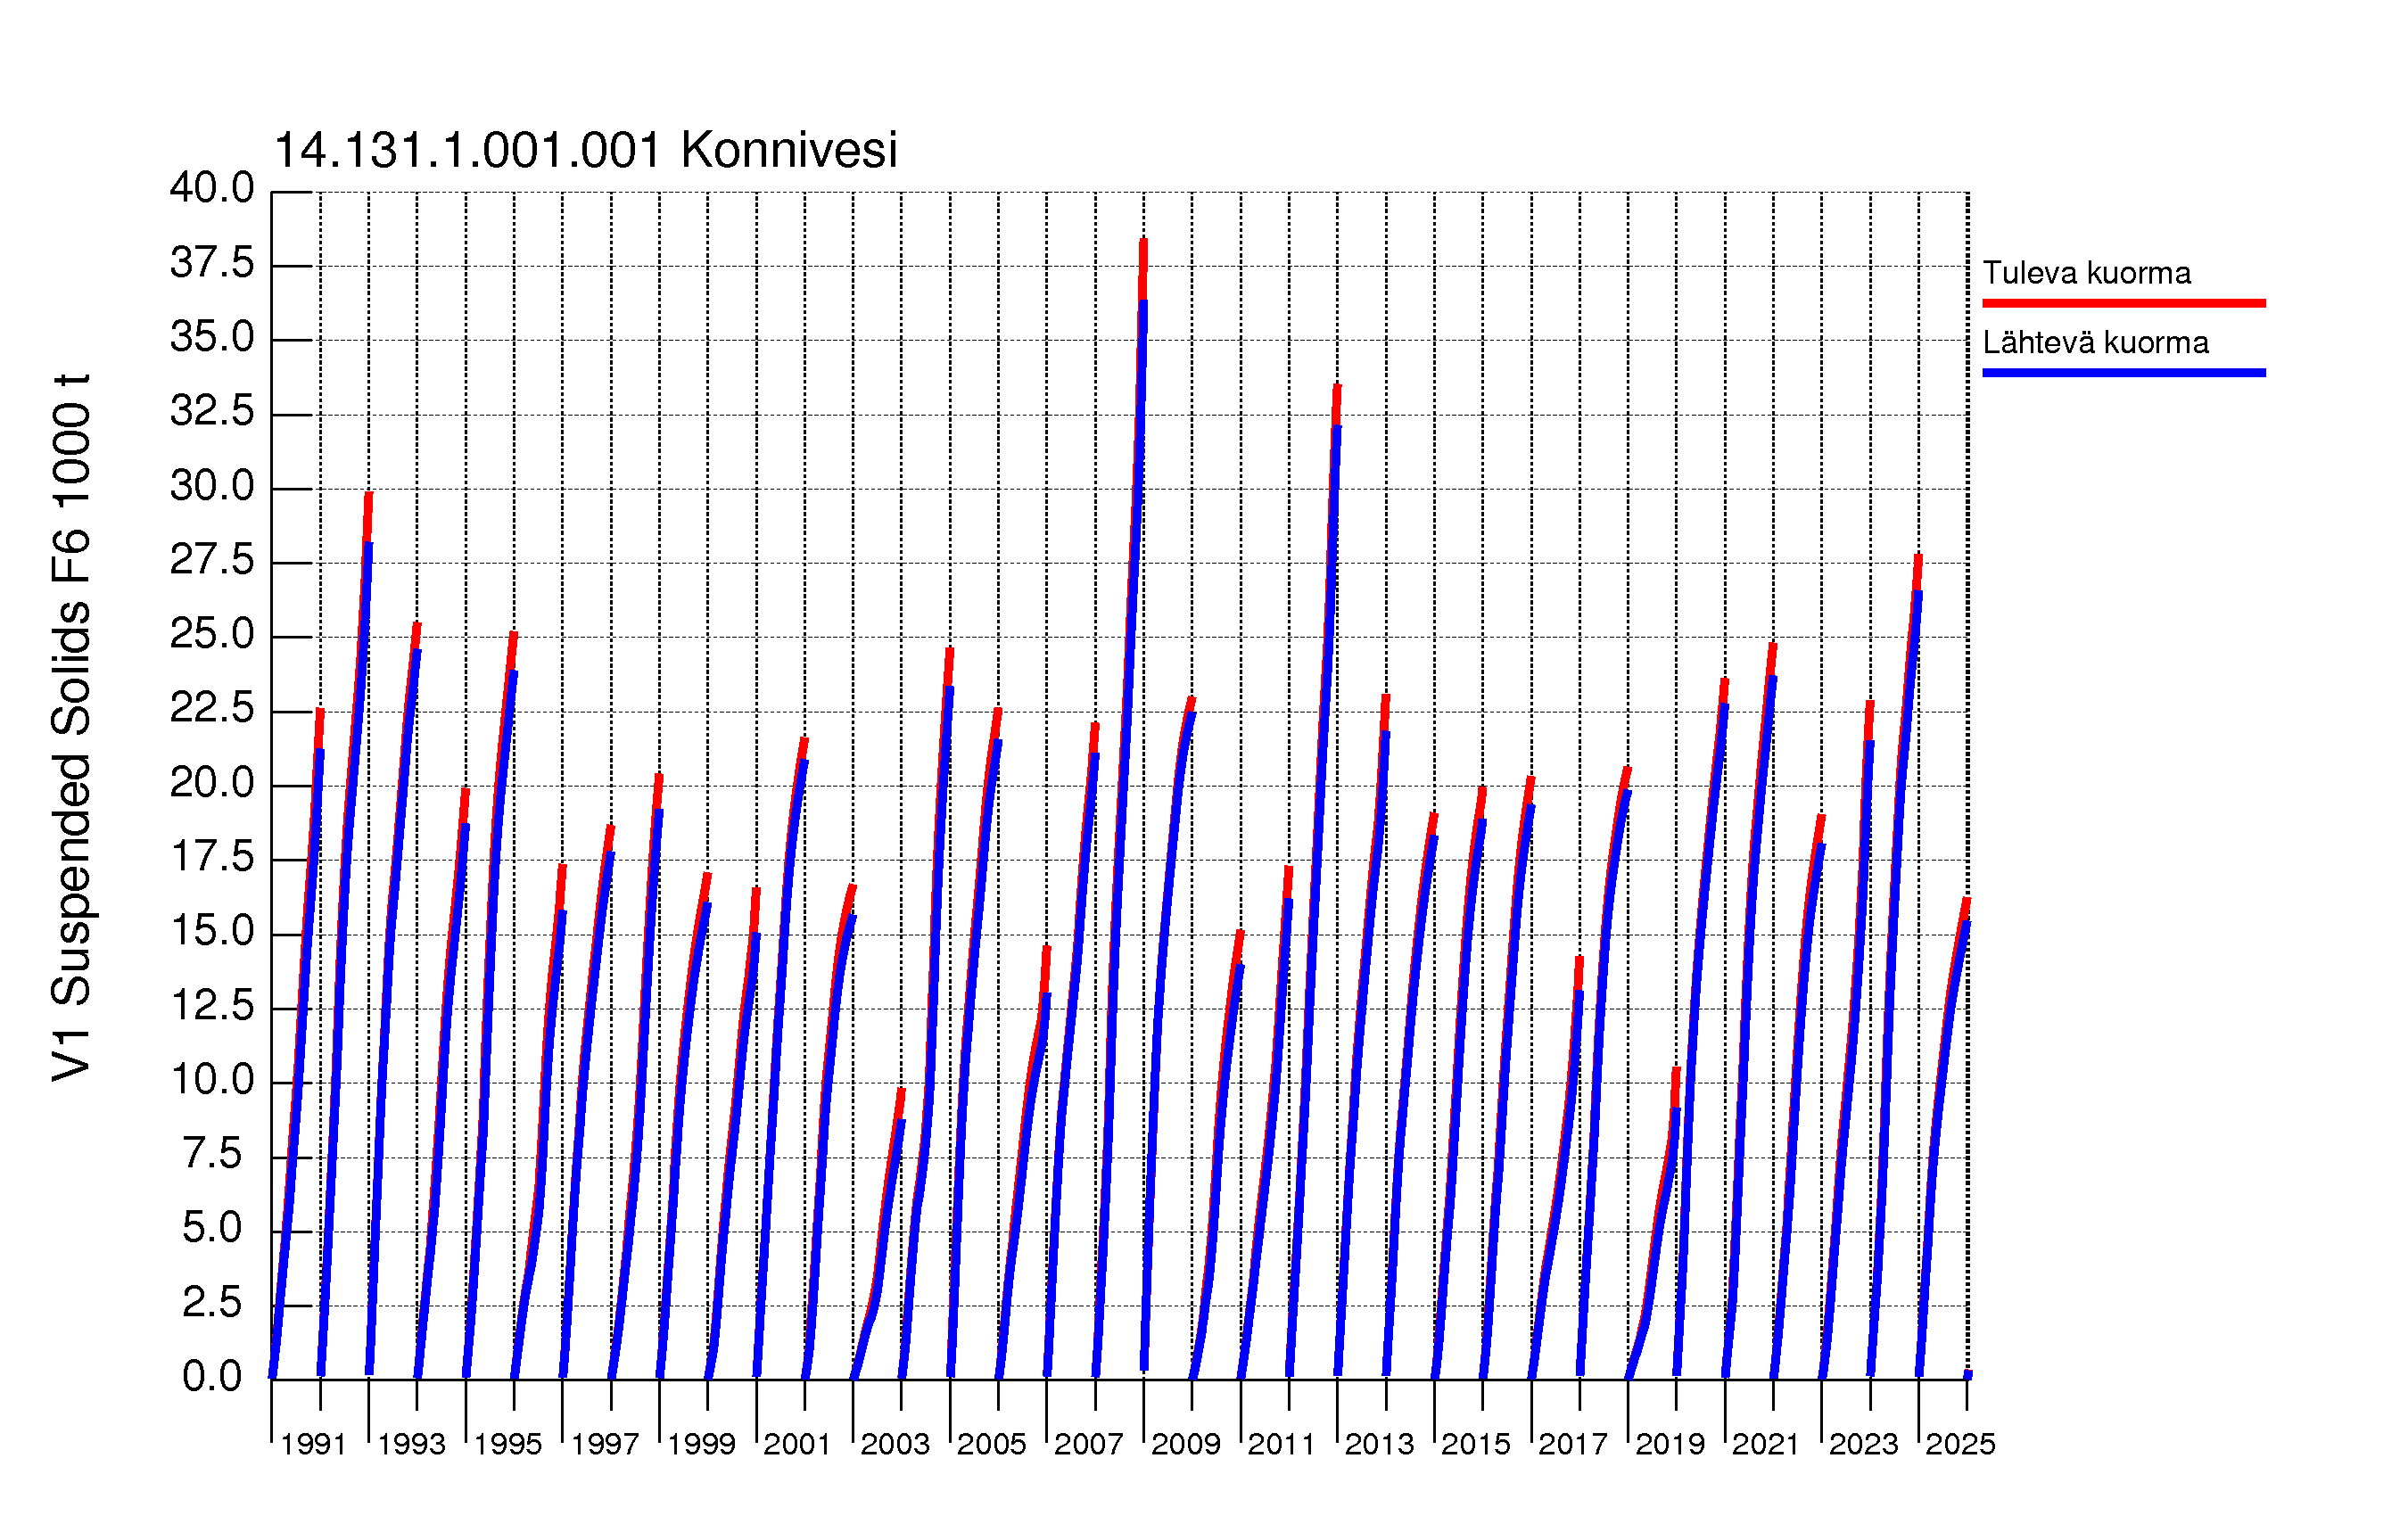Click the V1 Suspended Solids axis title
Image resolution: width=2408 pixels, height=1516 pixels.
tap(72, 728)
